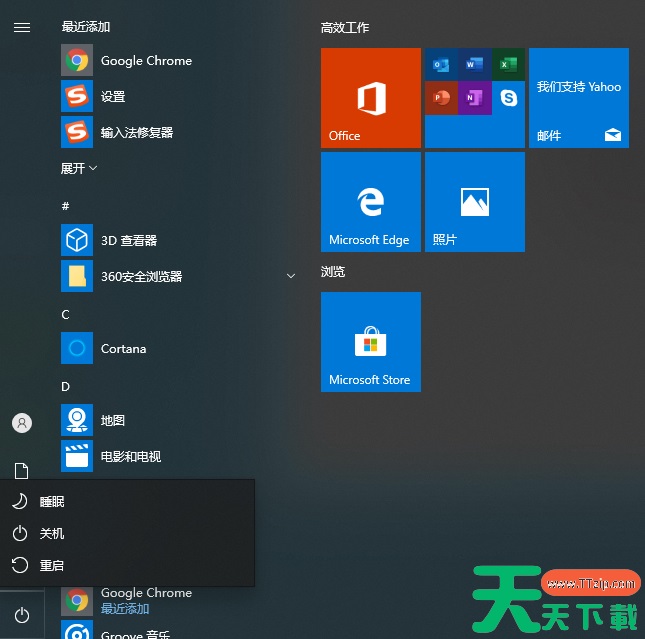Screen dimensions: 645x639
Task: Open the Microsoft Store tile
Action: pos(370,342)
